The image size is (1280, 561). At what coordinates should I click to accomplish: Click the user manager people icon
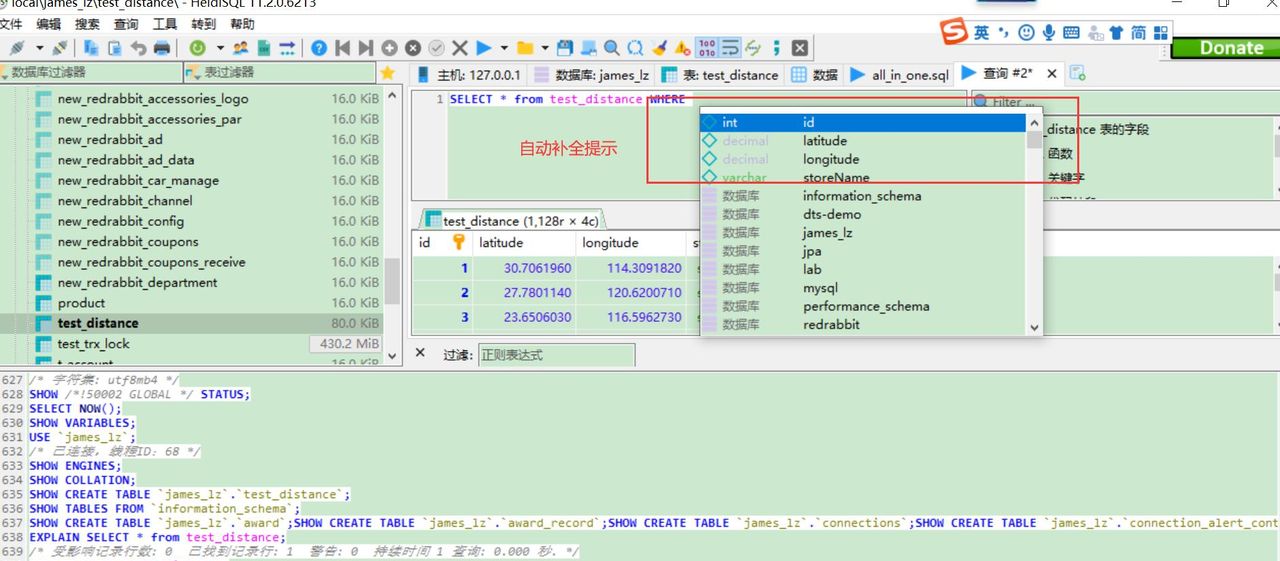coord(241,48)
